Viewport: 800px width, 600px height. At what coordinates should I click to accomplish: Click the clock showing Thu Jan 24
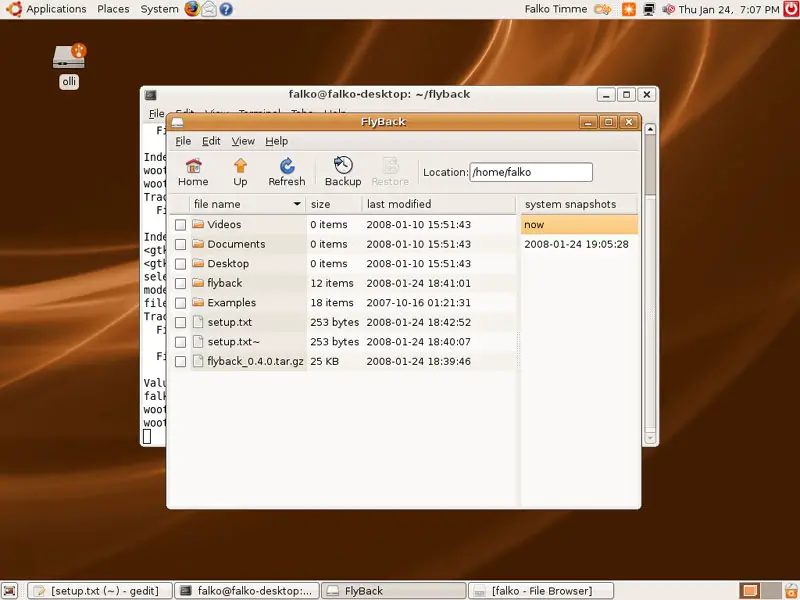(x=729, y=9)
